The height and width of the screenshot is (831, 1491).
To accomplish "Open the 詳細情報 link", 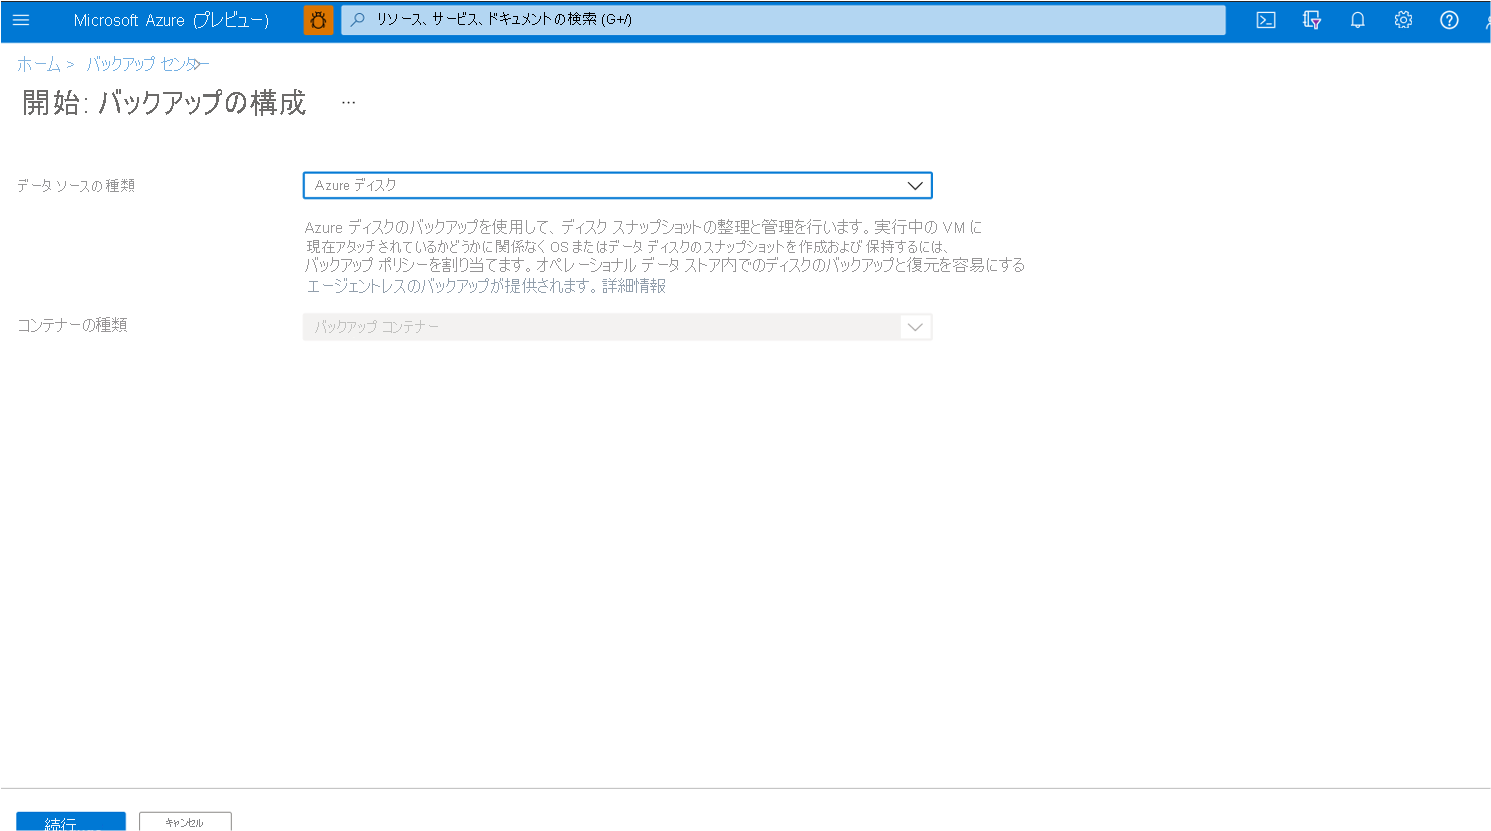I will tap(634, 286).
